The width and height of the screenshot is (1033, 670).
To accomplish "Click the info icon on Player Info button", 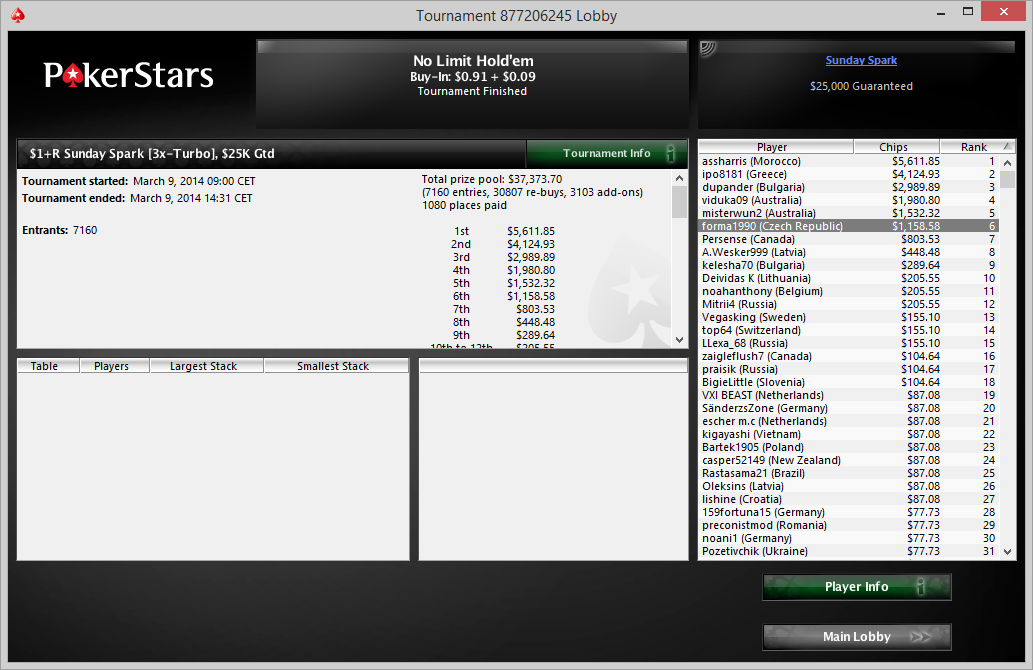I will pyautogui.click(x=920, y=586).
